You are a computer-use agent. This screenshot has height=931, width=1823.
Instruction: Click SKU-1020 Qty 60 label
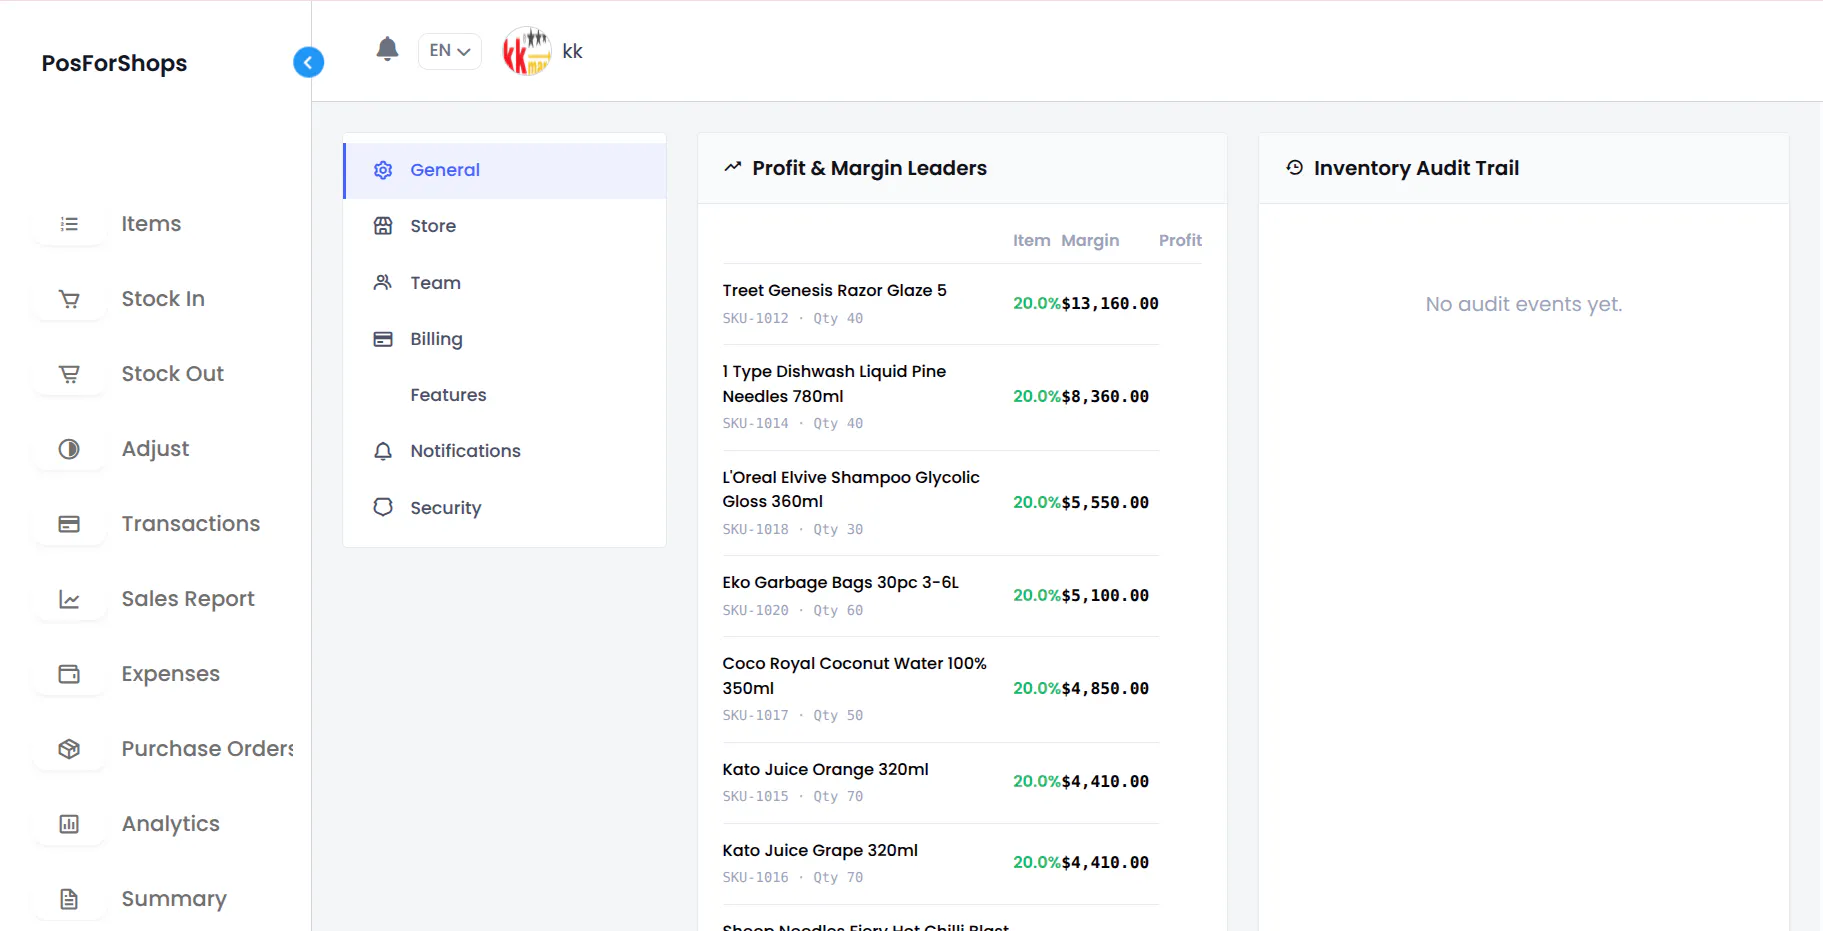pos(793,610)
